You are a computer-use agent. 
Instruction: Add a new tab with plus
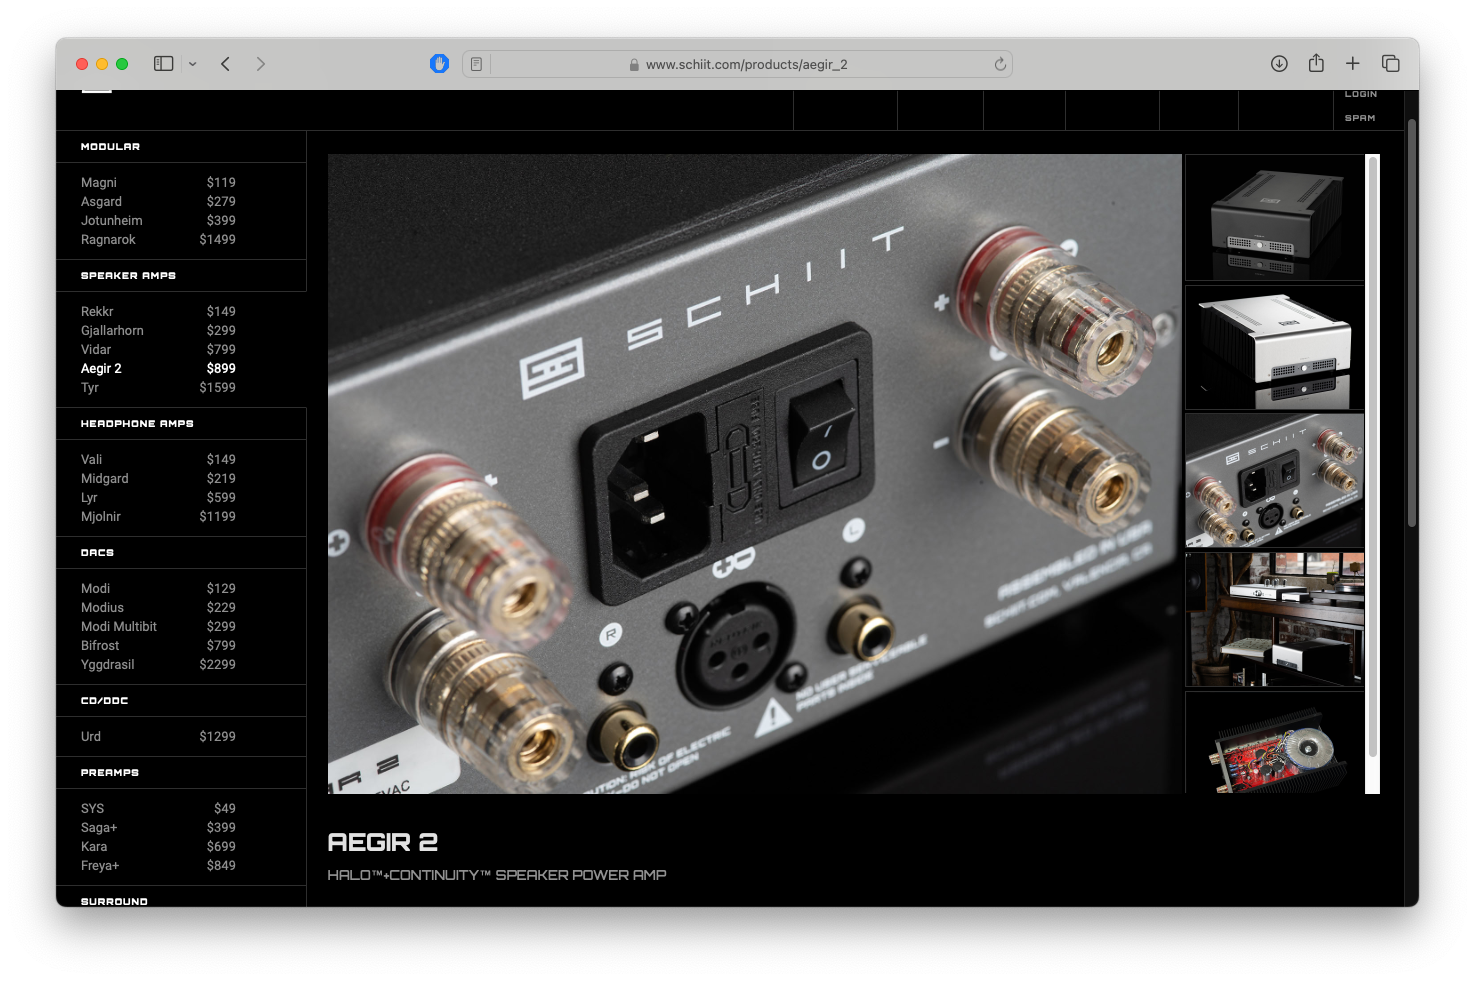click(x=1353, y=64)
